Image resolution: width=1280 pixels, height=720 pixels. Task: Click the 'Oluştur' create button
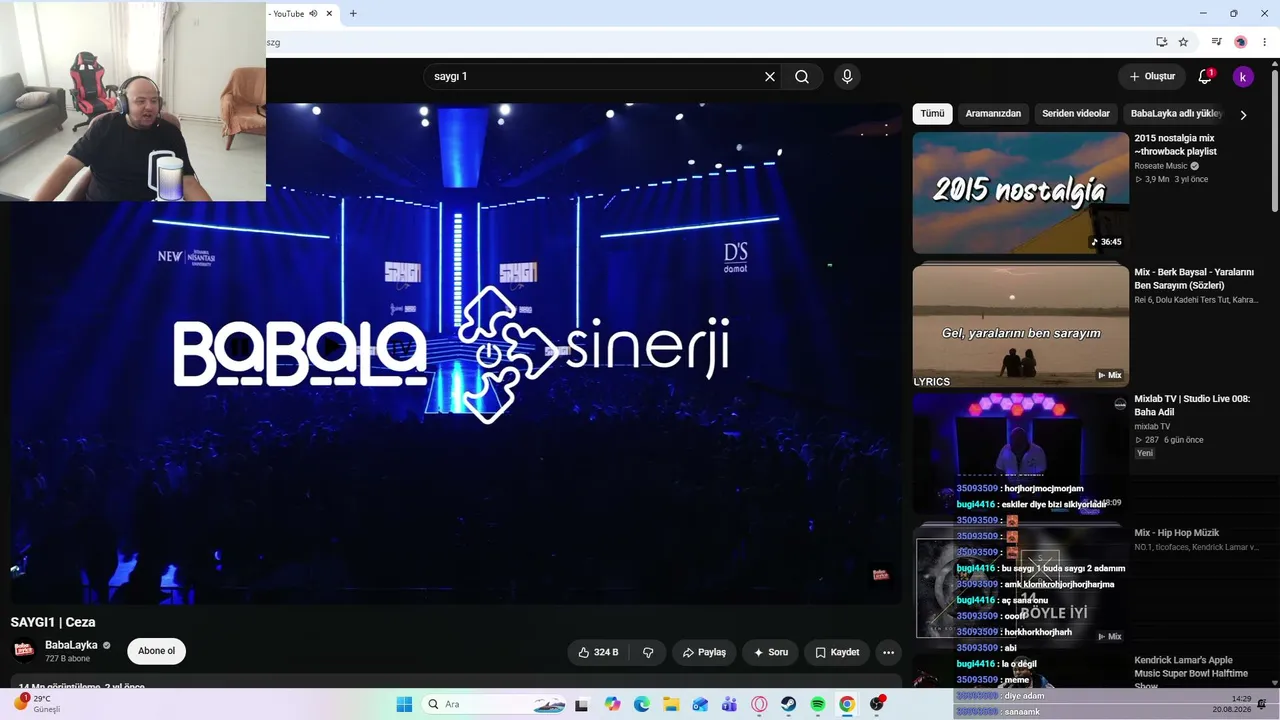pos(1152,77)
